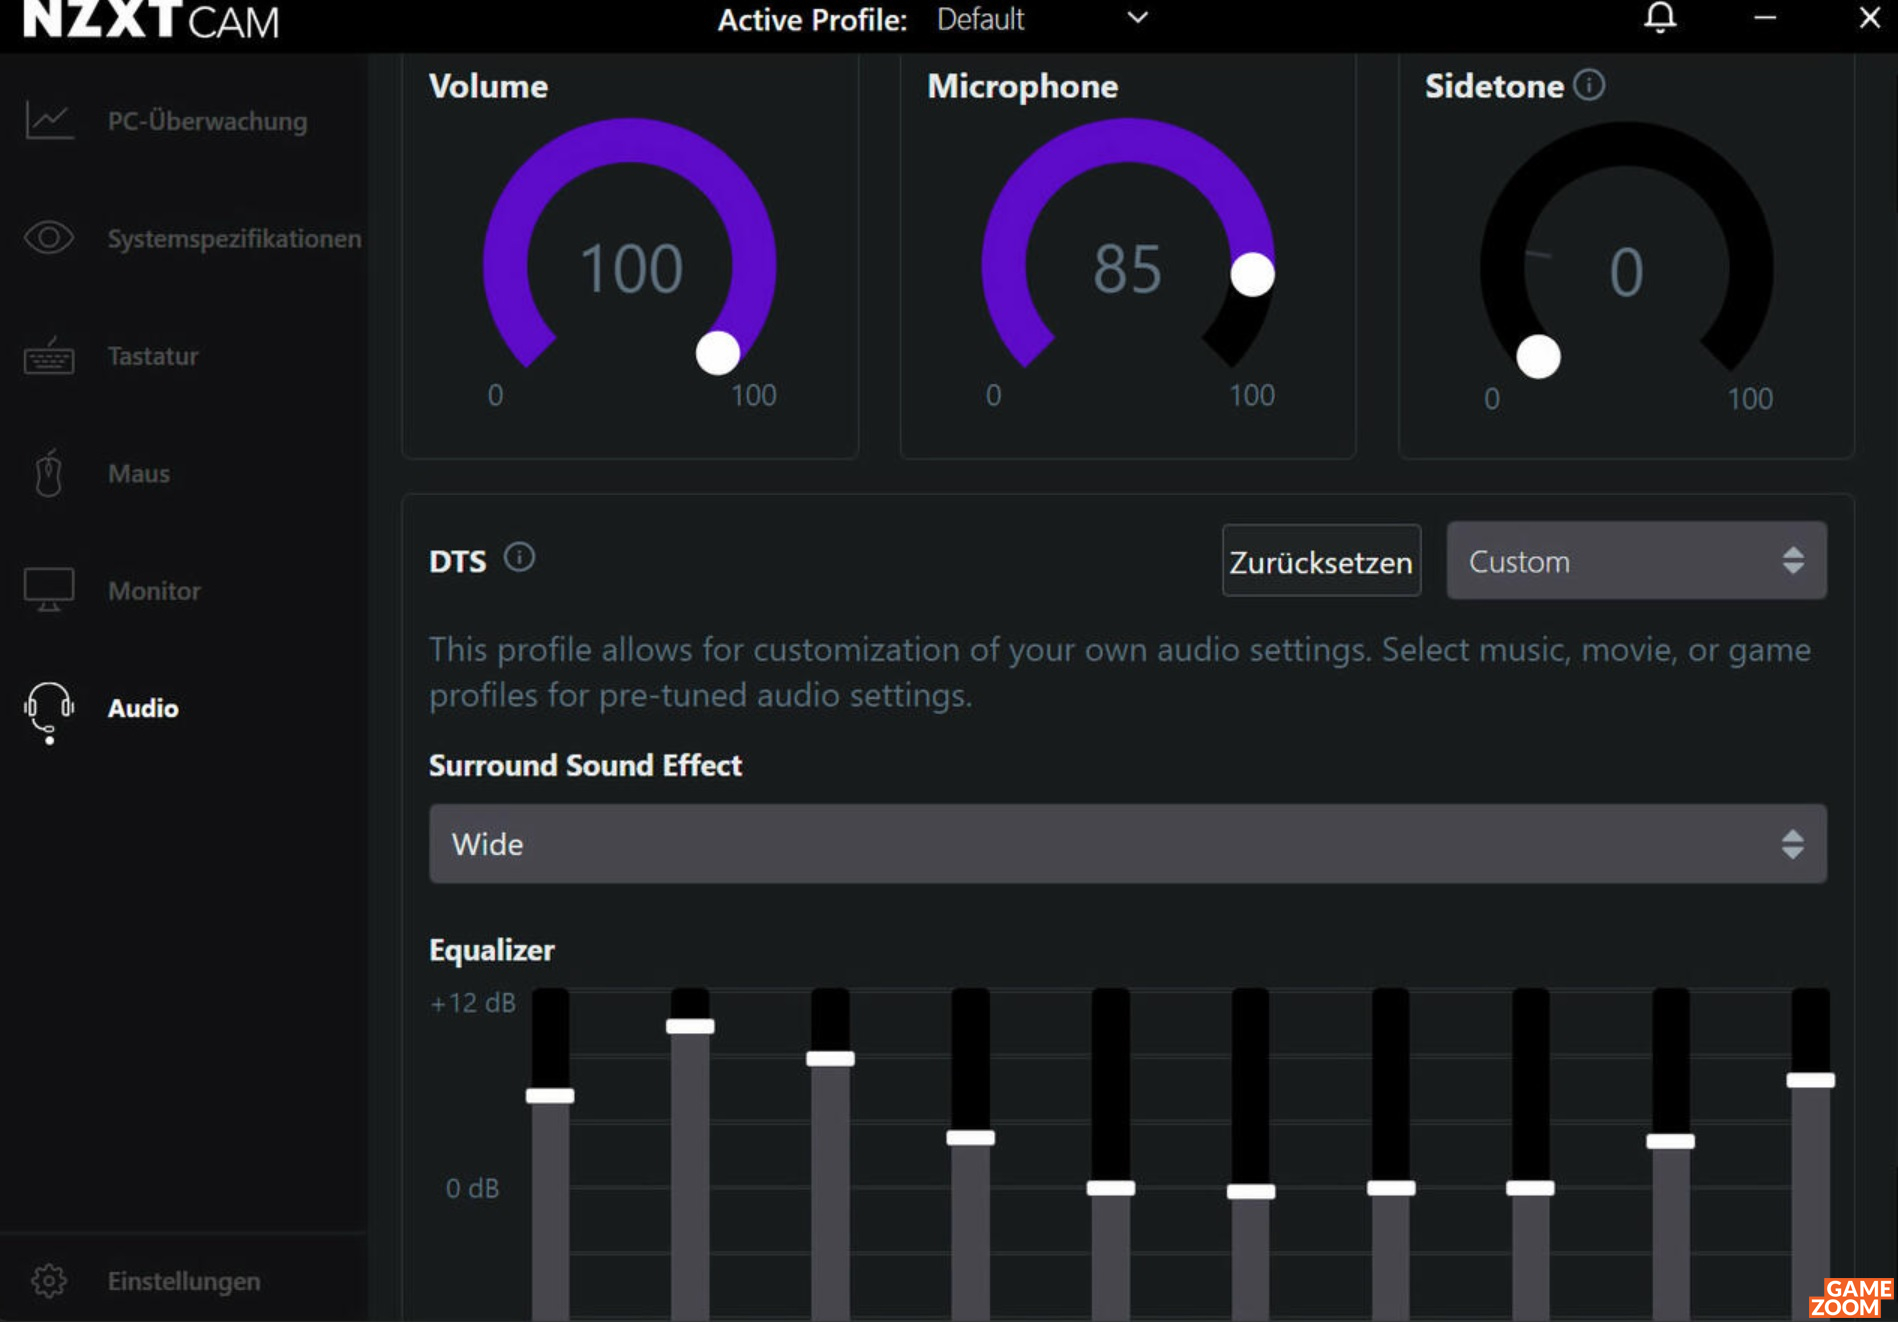Viewport: 1898px width, 1322px height.
Task: Click sixth equalizer band handle
Action: (x=1251, y=1192)
